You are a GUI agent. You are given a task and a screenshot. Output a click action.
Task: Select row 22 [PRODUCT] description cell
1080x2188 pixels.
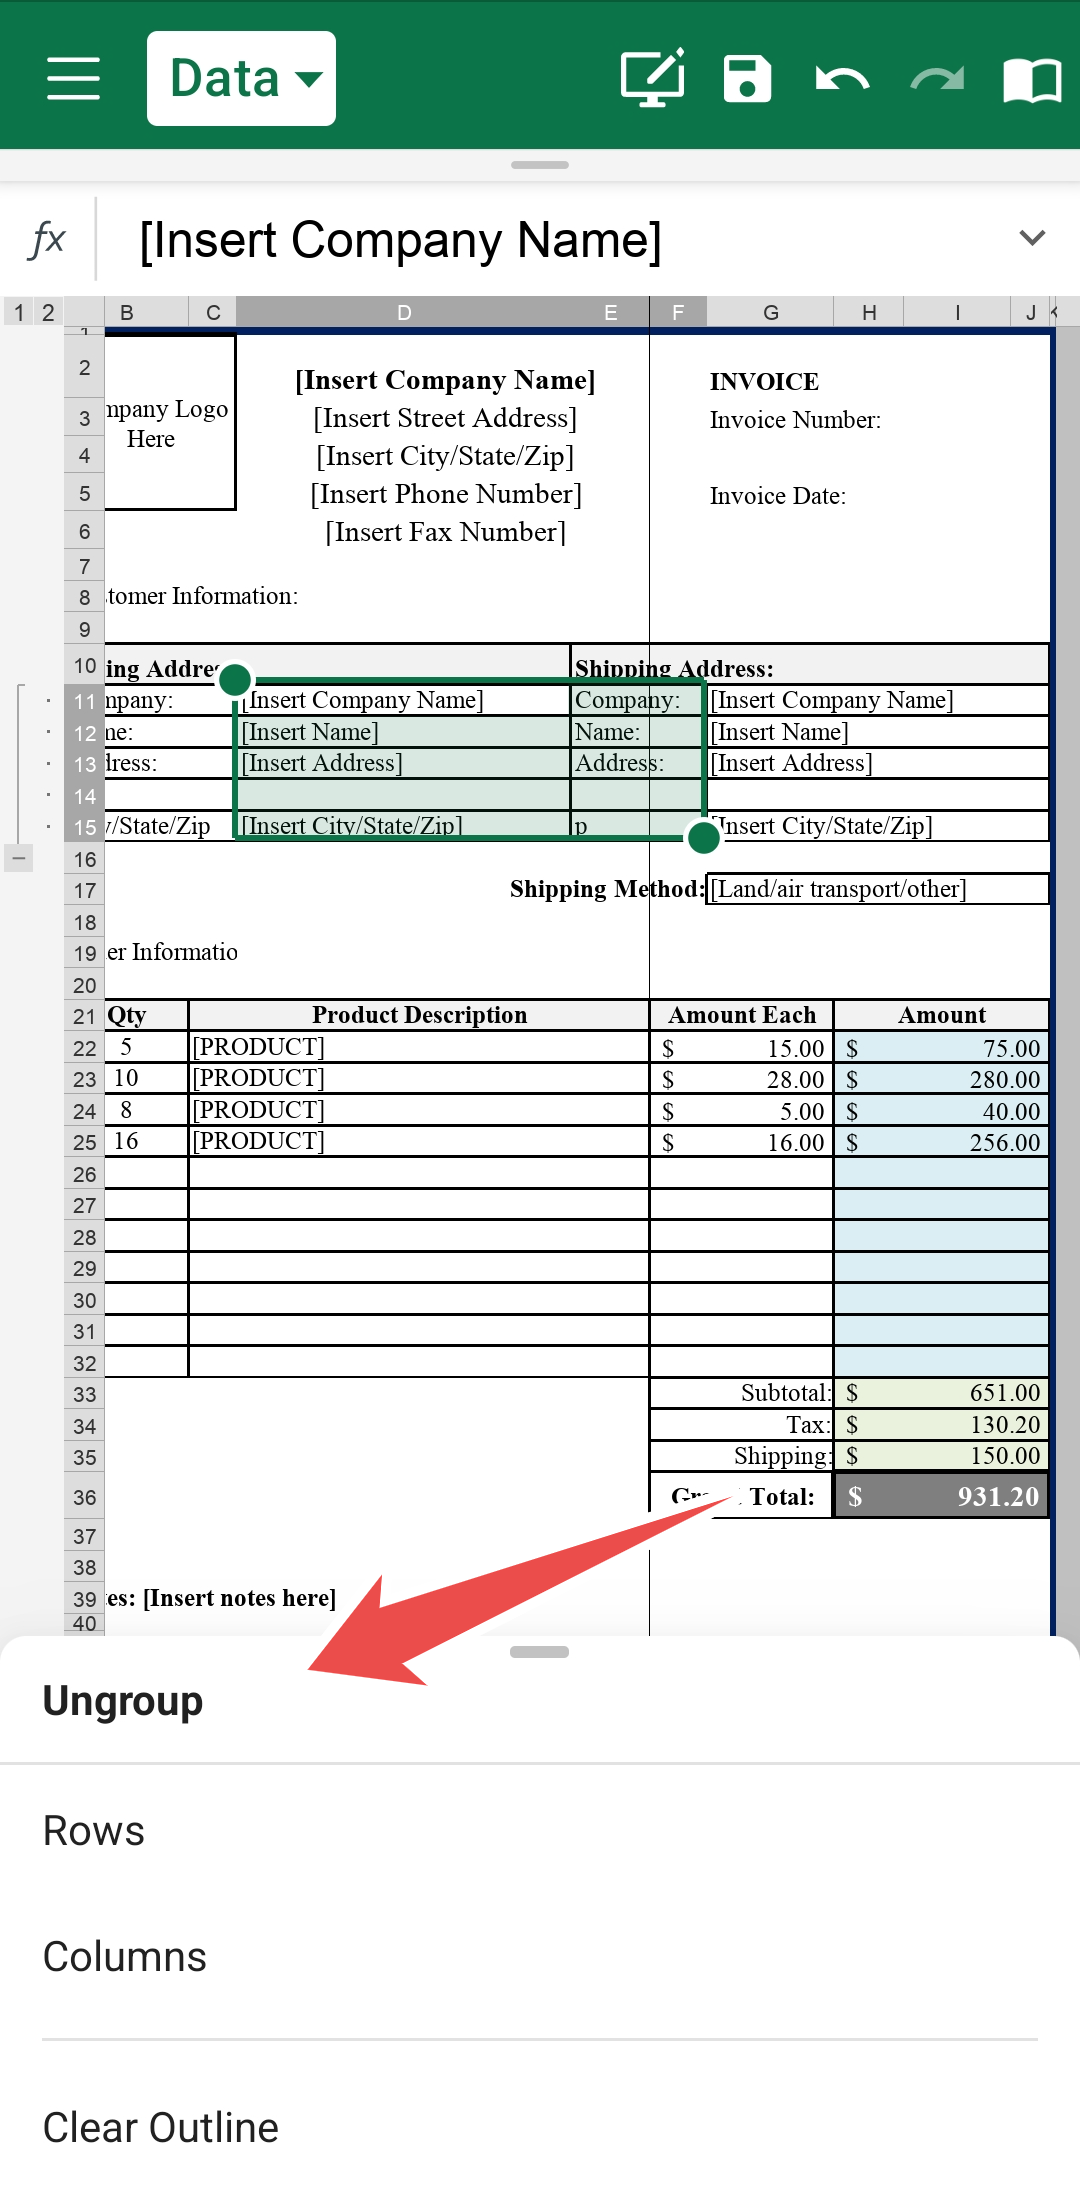pos(419,1047)
